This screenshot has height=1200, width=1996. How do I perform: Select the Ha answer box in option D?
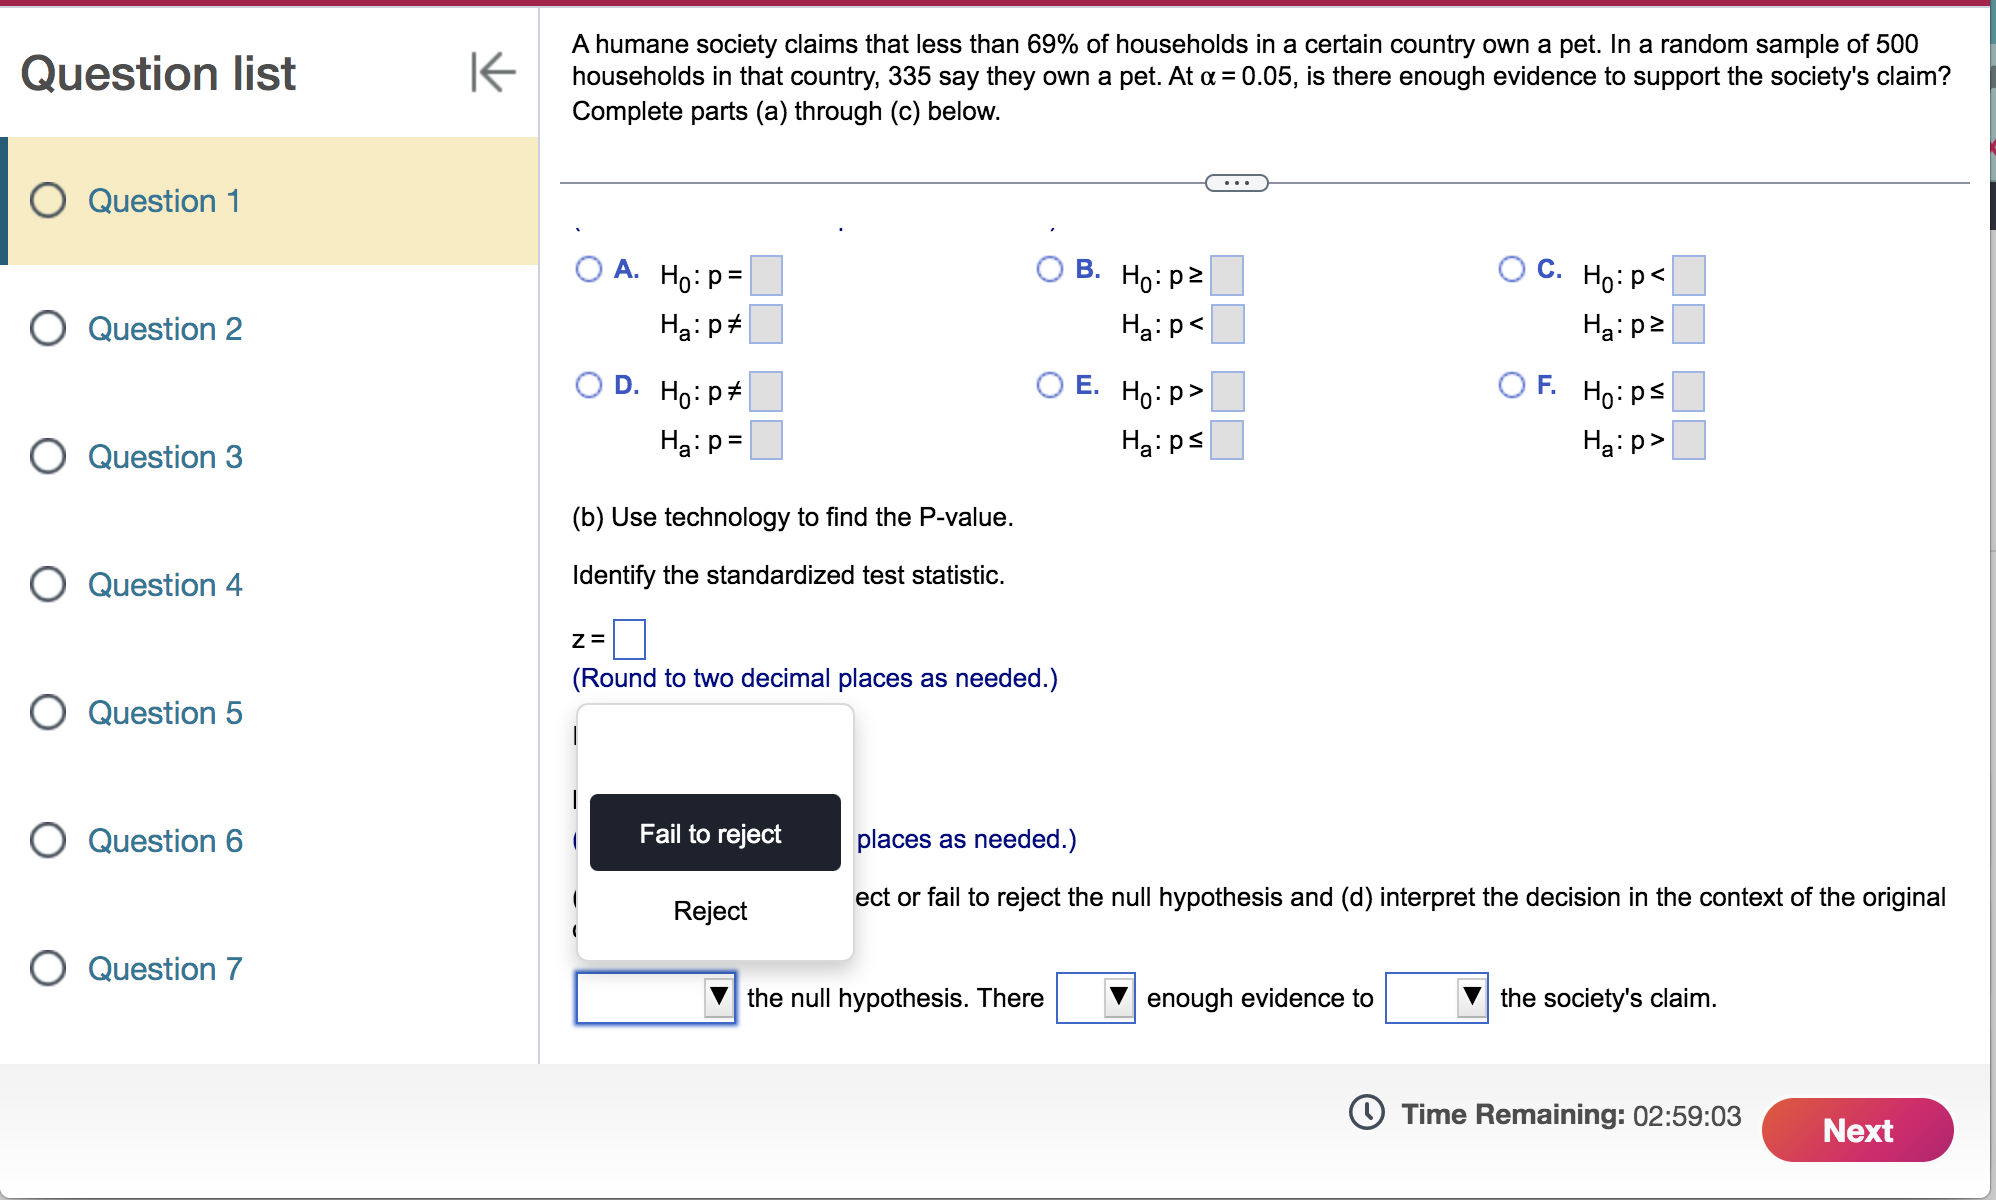click(x=764, y=438)
